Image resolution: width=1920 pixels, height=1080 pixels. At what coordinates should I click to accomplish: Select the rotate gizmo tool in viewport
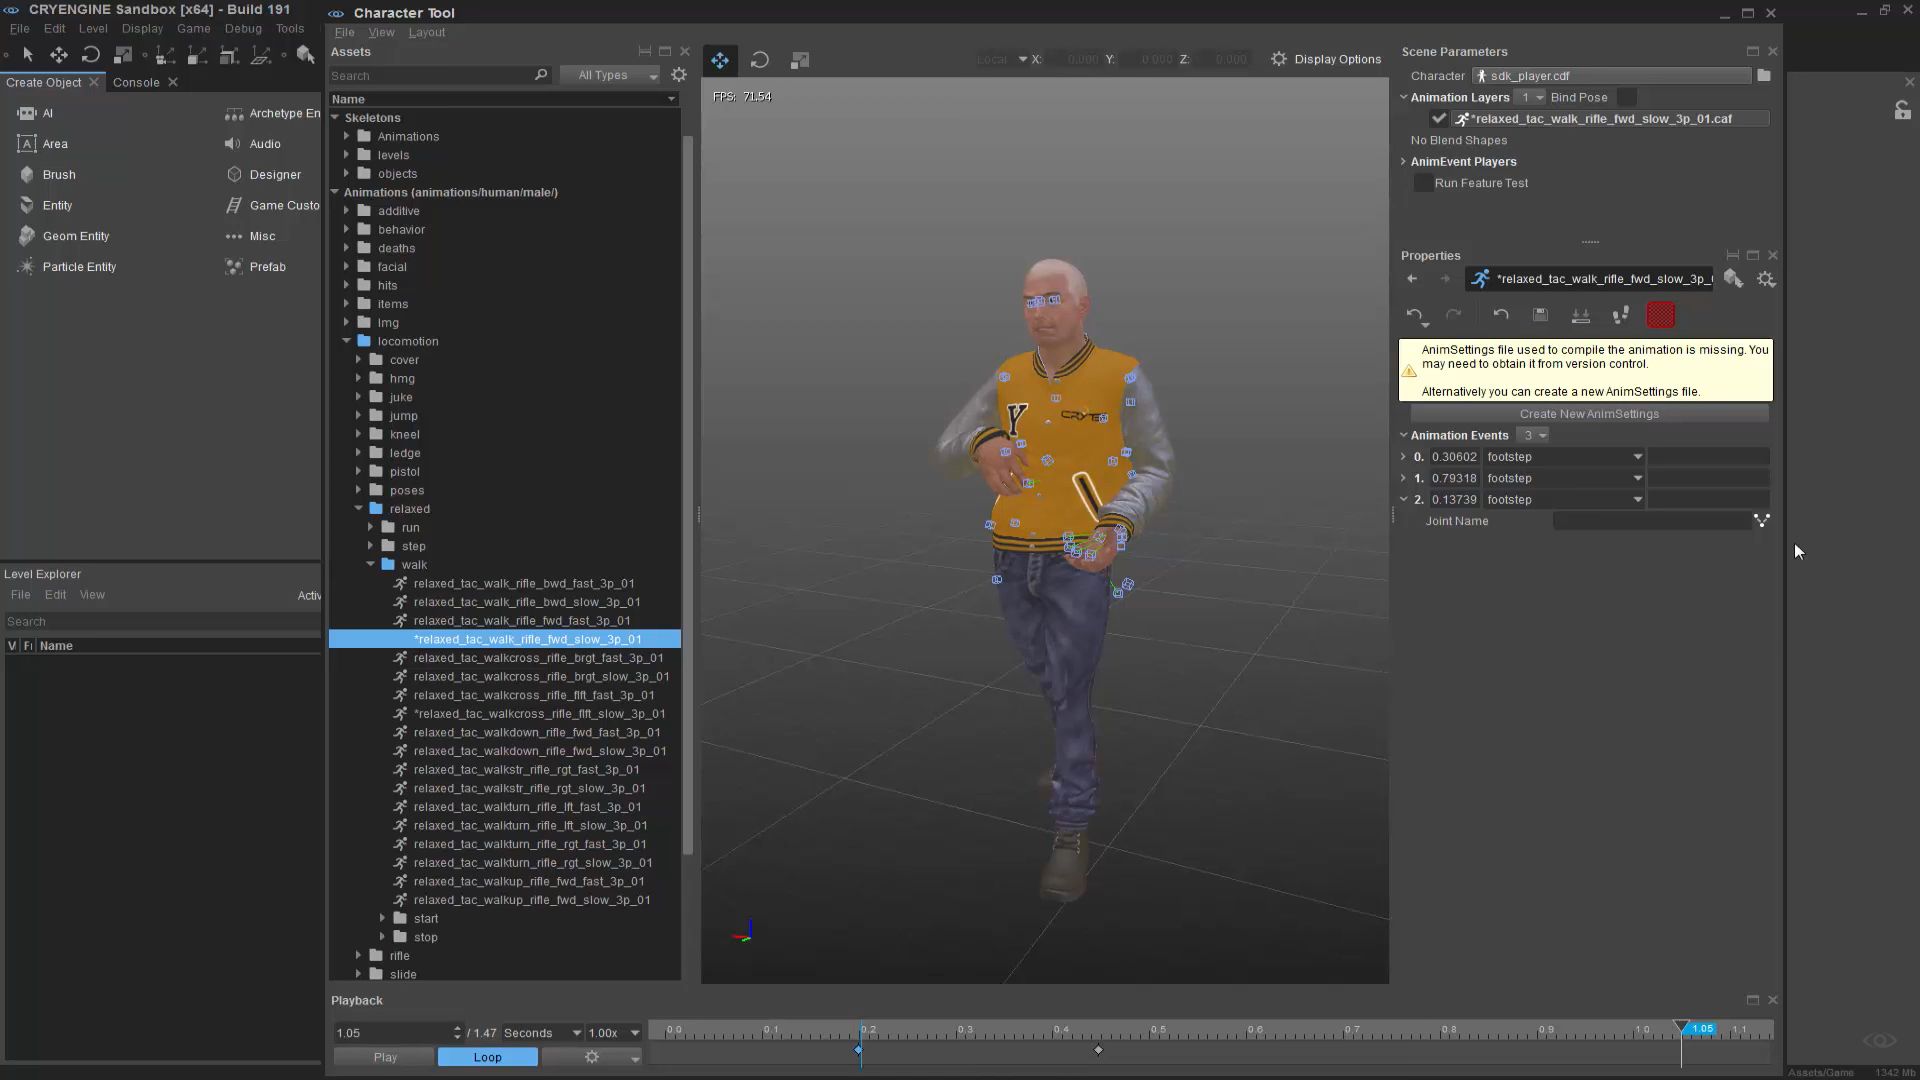(x=760, y=60)
